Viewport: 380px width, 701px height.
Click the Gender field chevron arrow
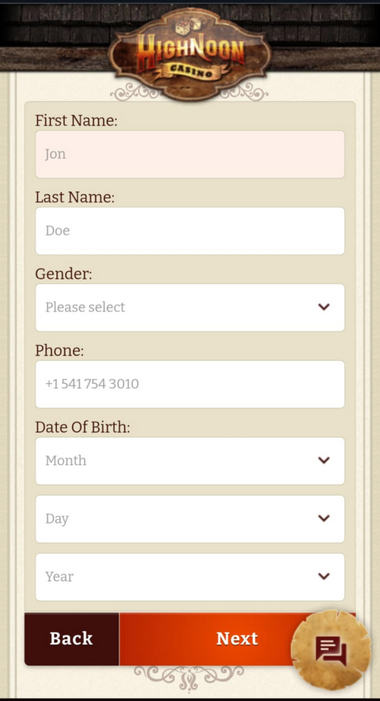pos(324,307)
